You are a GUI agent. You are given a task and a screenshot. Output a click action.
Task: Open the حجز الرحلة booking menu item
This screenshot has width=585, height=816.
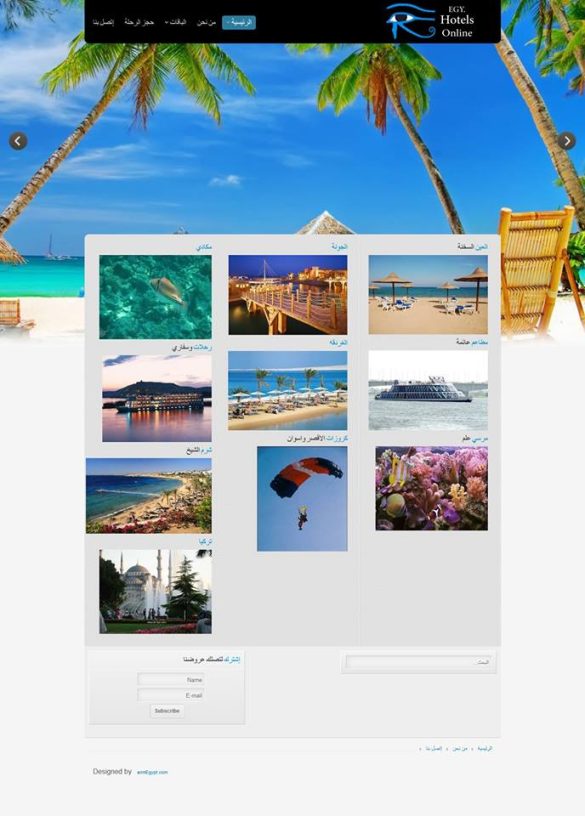(139, 22)
